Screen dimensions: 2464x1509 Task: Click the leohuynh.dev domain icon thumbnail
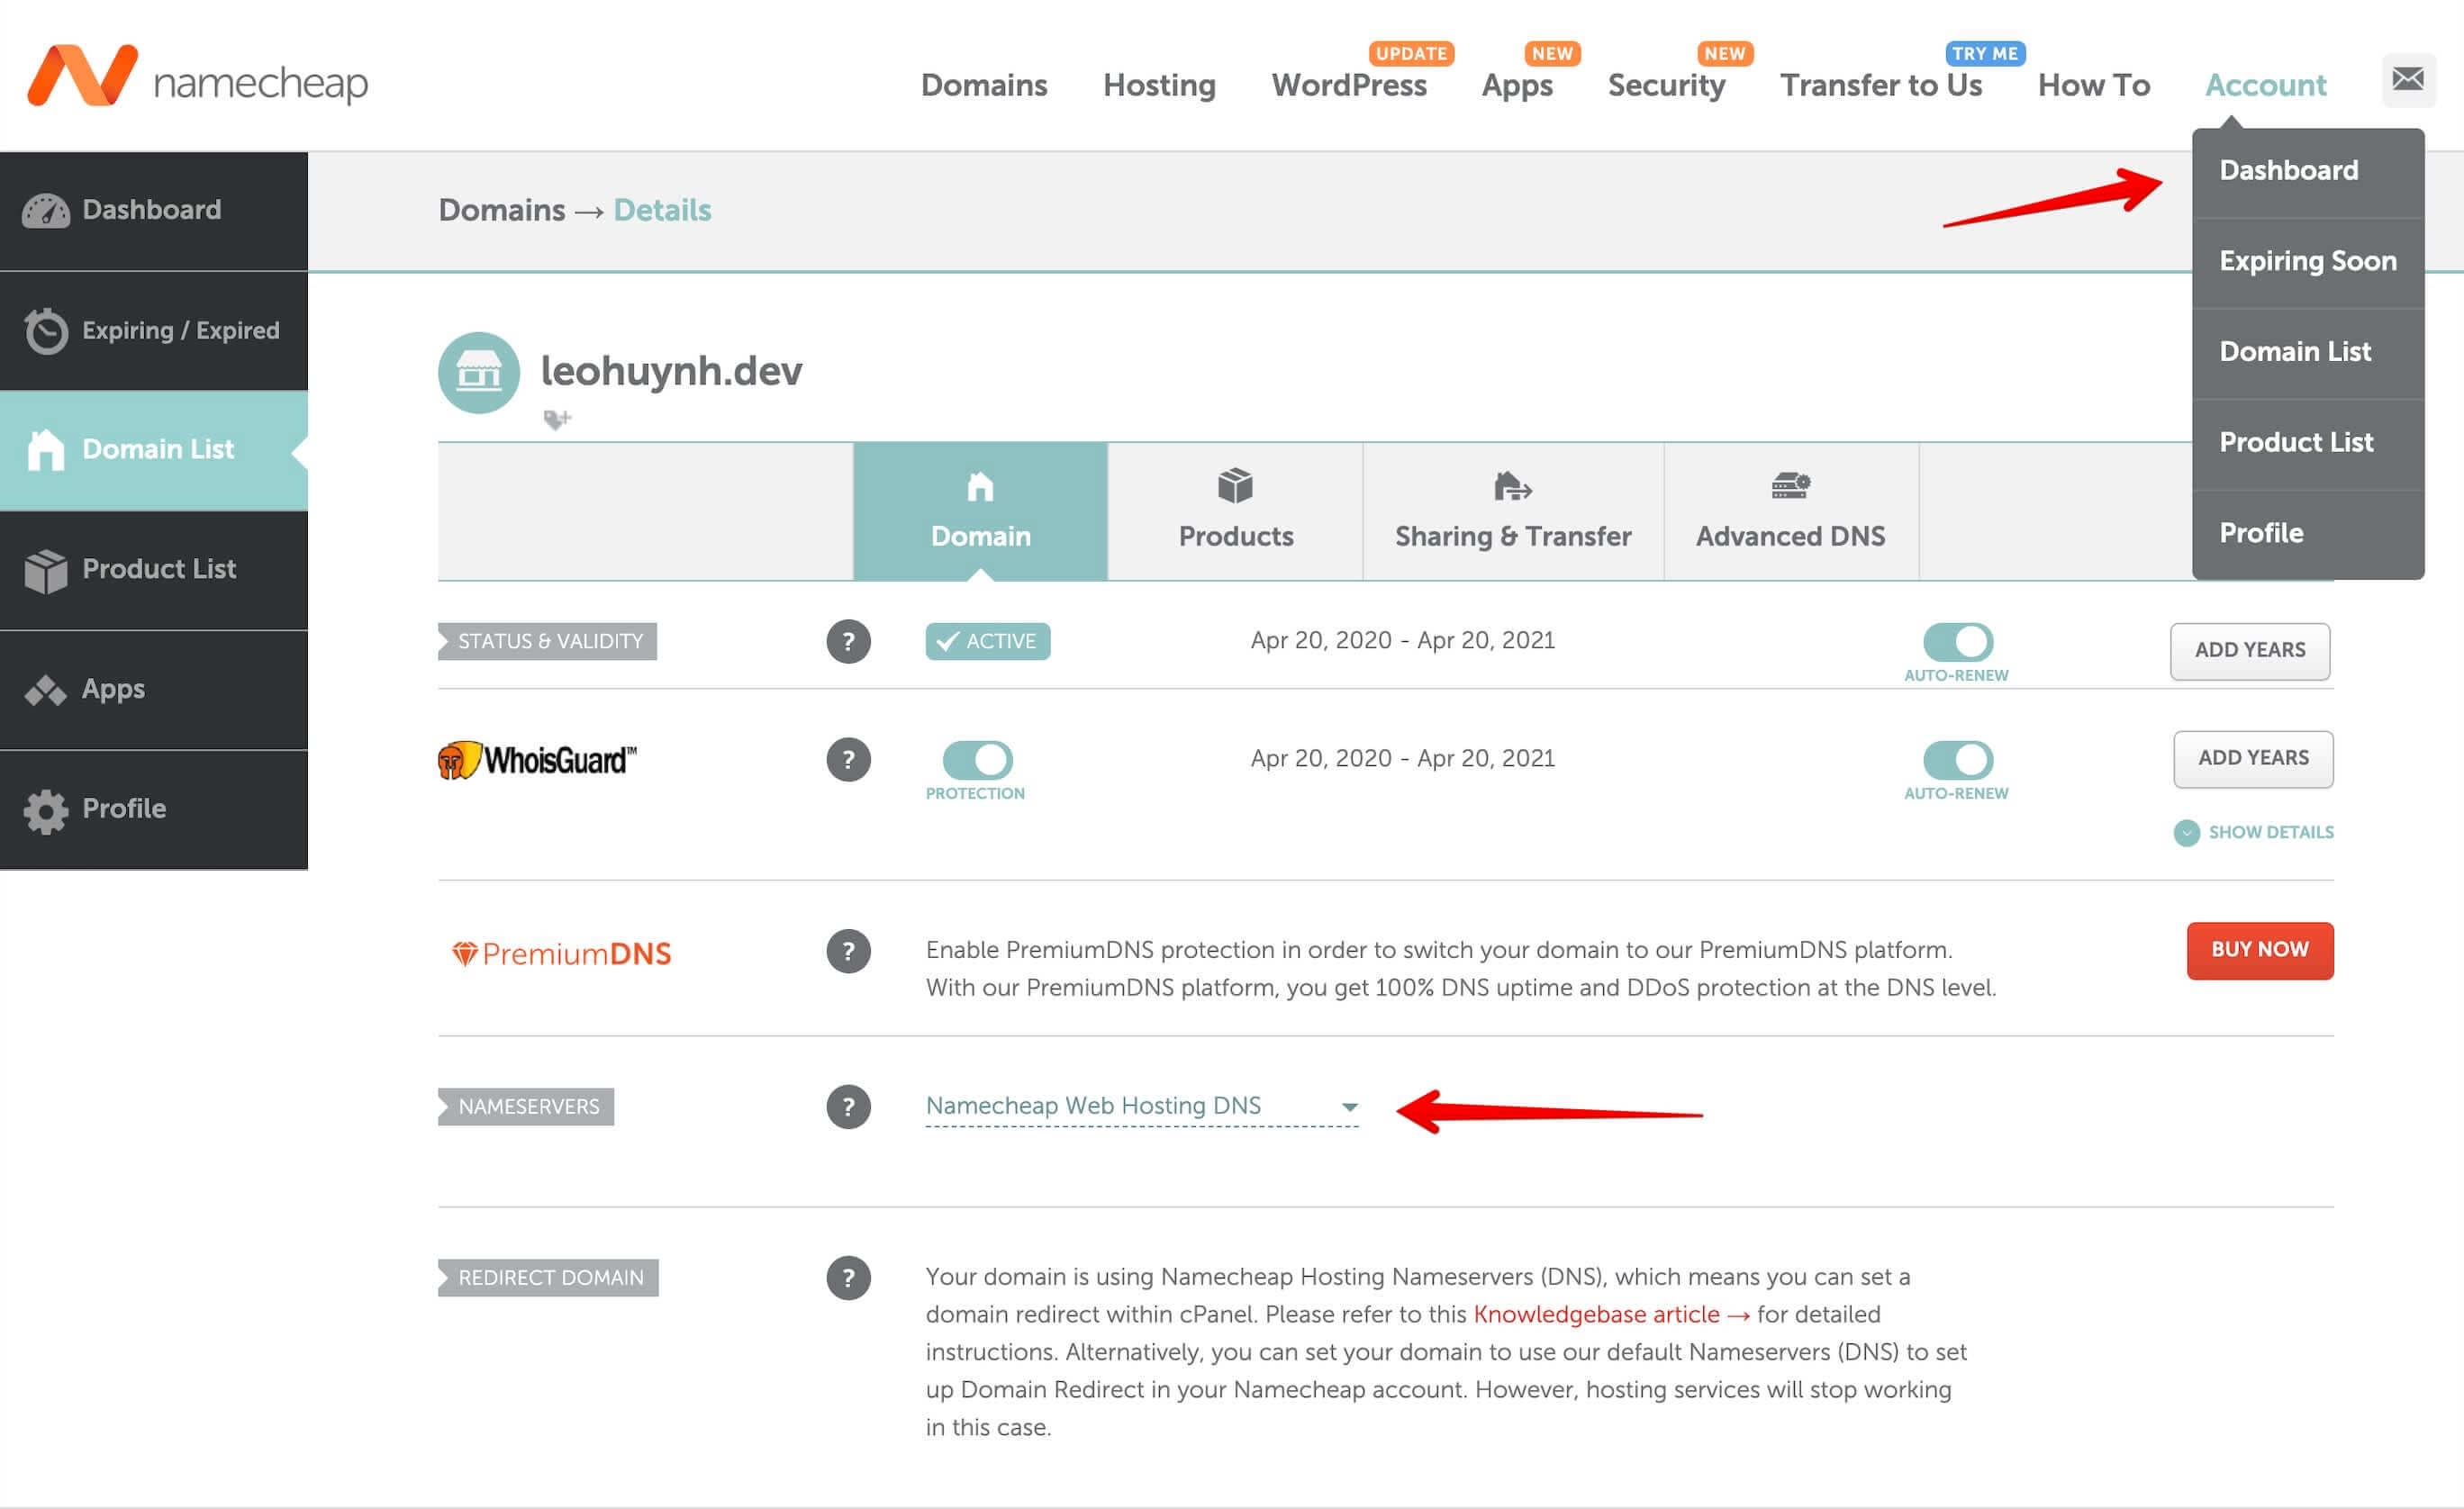click(x=479, y=371)
